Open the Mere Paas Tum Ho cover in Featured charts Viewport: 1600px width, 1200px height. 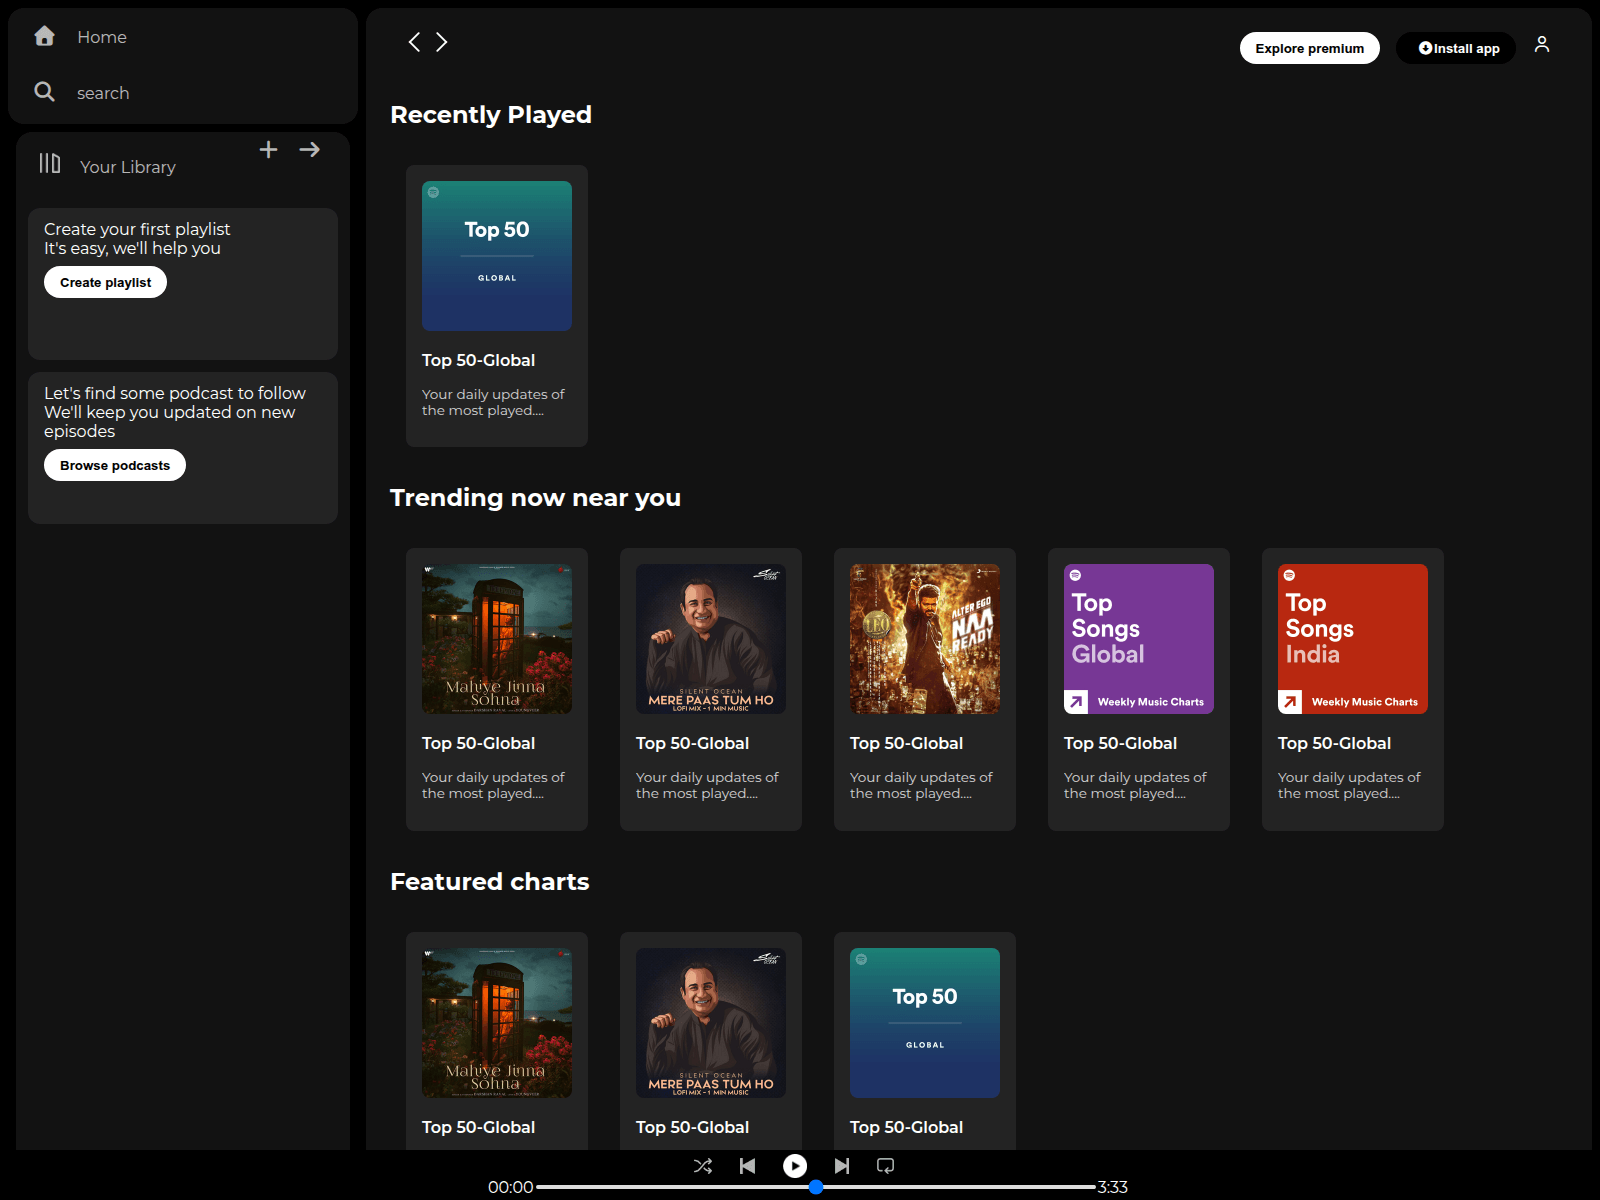711,1023
